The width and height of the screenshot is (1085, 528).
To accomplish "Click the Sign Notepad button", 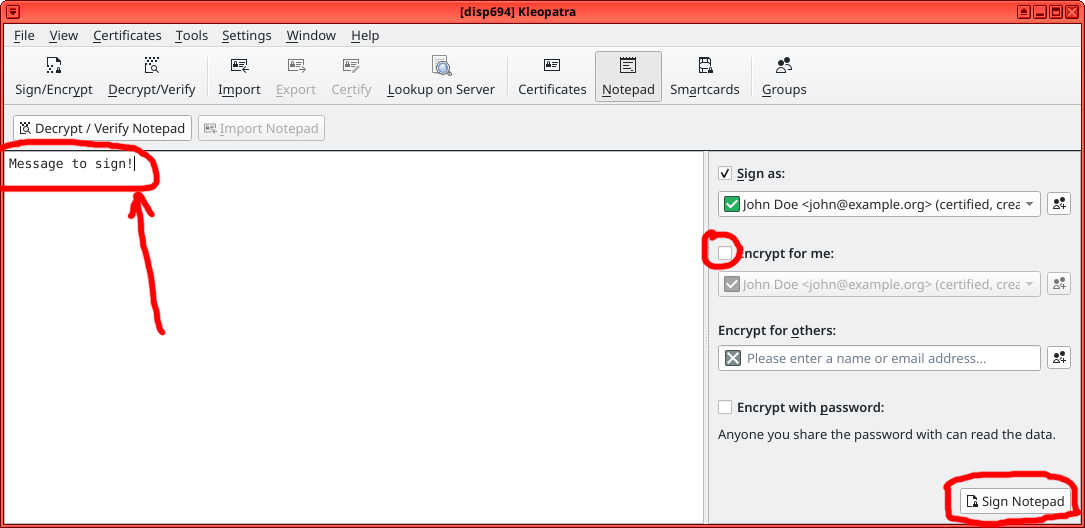I will [x=1016, y=501].
